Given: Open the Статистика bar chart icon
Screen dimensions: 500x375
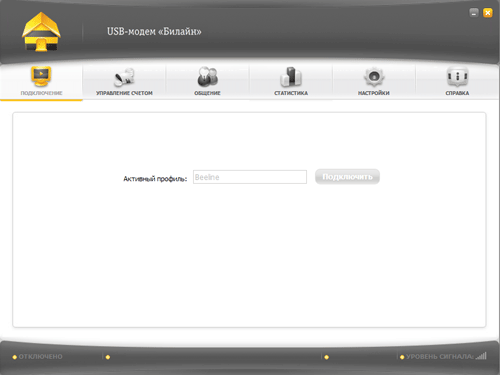Looking at the screenshot, I should click(291, 77).
